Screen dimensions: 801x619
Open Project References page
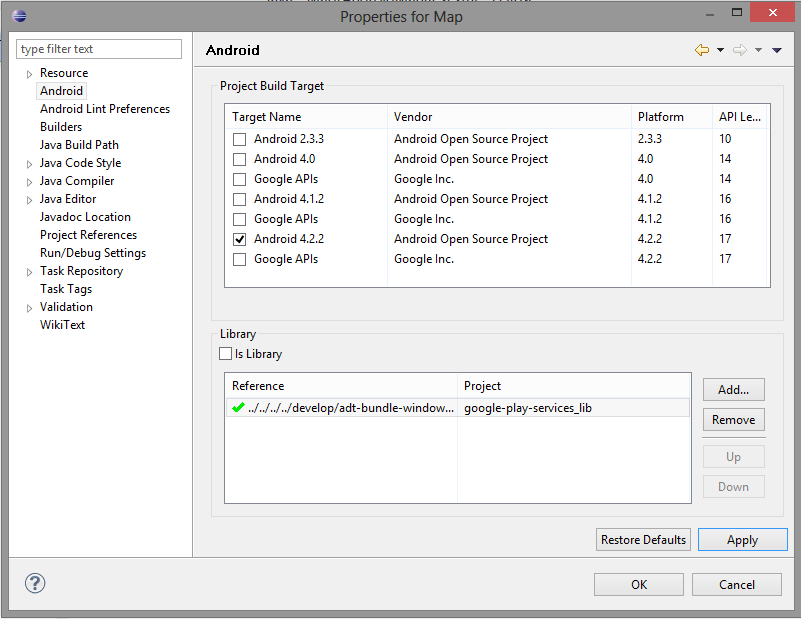coord(88,235)
